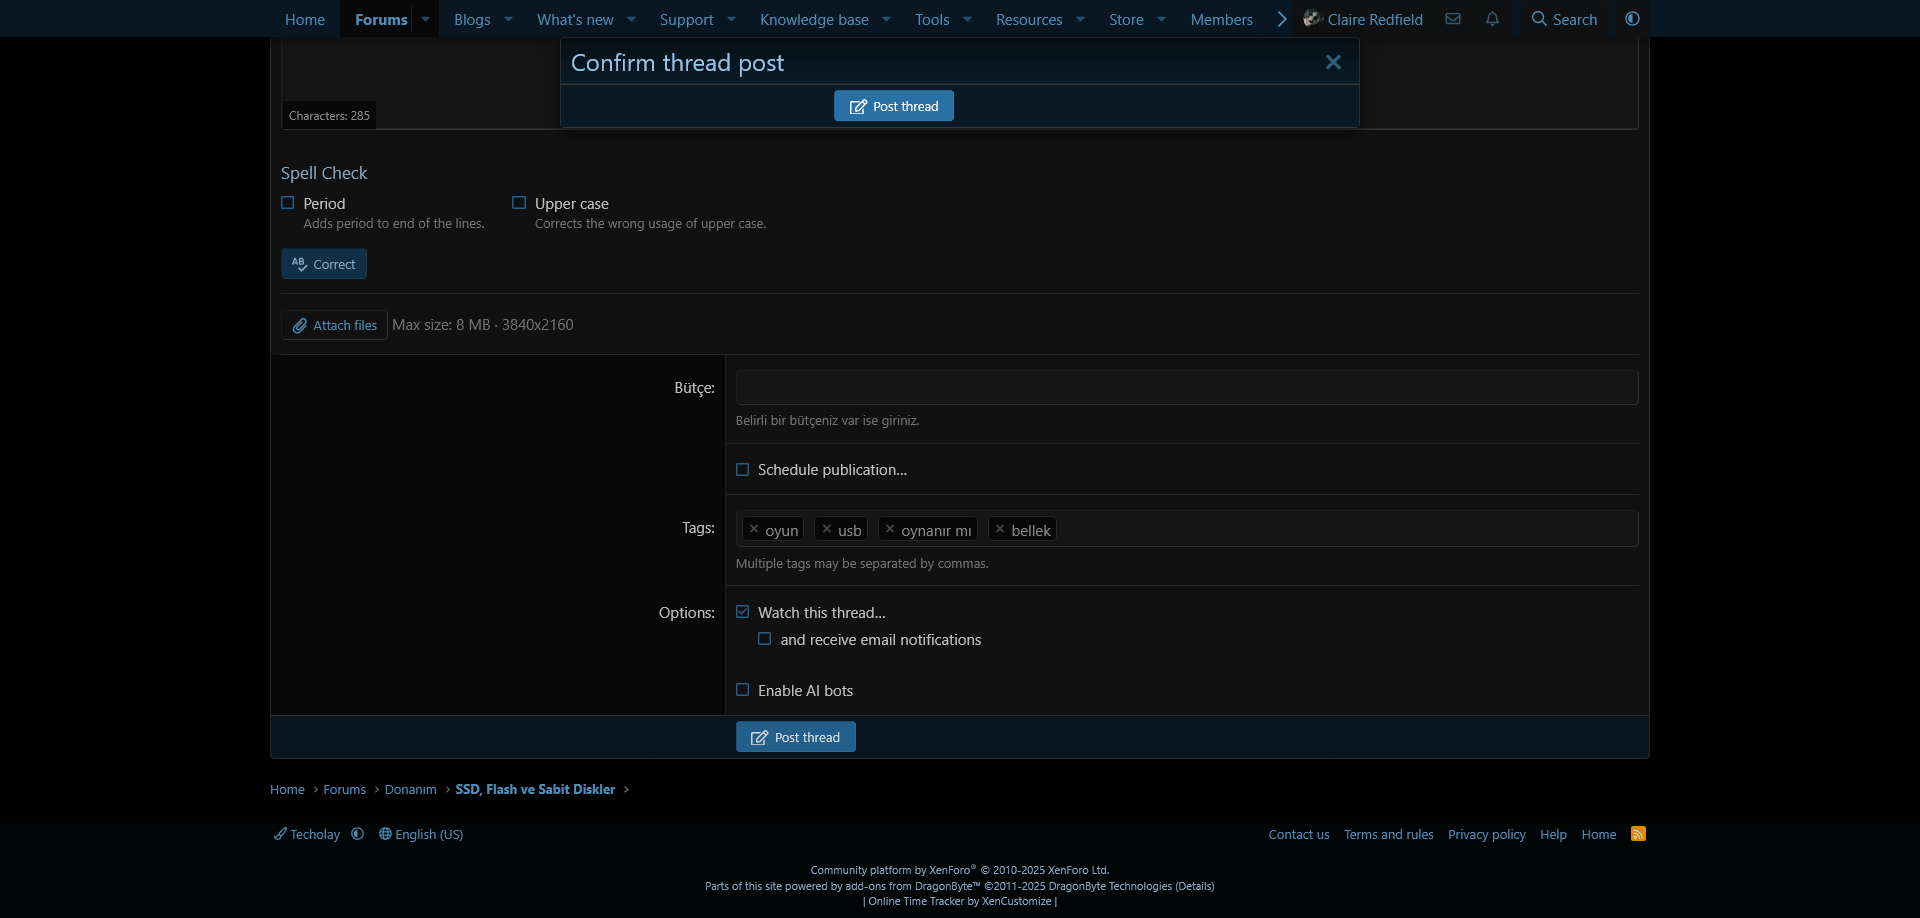The width and height of the screenshot is (1920, 918).
Task: Expand the Blogs dropdown arrow
Action: (x=508, y=19)
